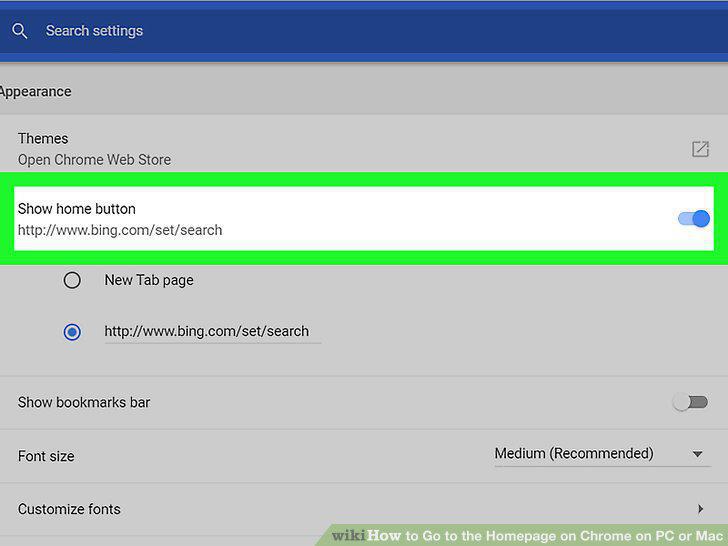Expand Customize fonts with the arrow
This screenshot has height=546, width=728.
pos(700,509)
